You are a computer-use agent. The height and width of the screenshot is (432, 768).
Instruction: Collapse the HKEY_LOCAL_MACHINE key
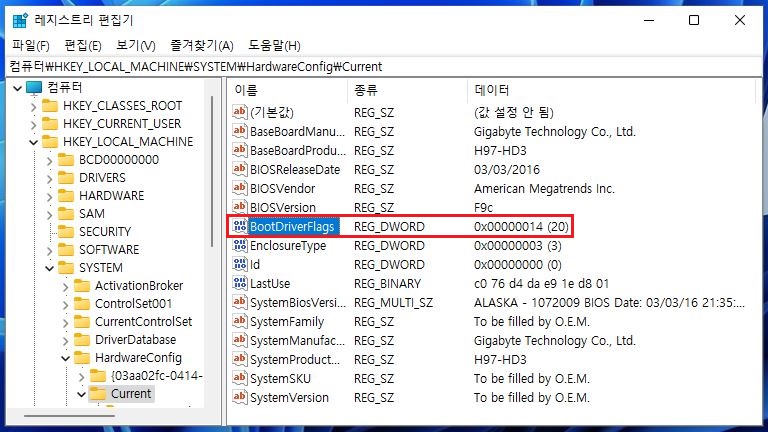pos(33,143)
